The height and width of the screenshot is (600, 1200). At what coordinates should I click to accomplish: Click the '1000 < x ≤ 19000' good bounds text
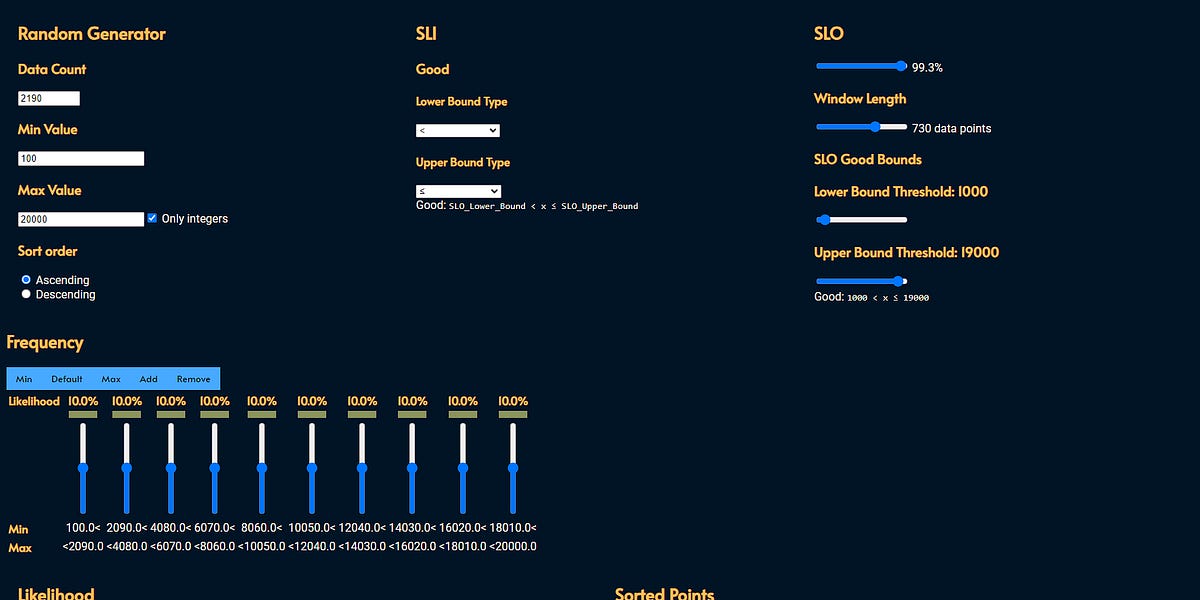point(888,298)
